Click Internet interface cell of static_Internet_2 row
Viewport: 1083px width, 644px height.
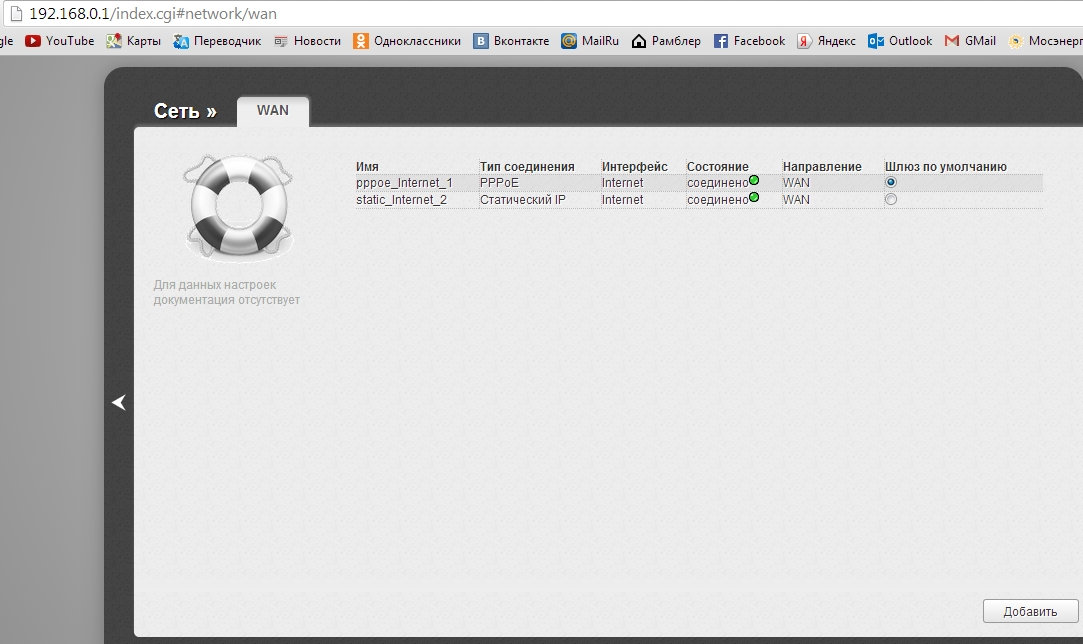(622, 200)
